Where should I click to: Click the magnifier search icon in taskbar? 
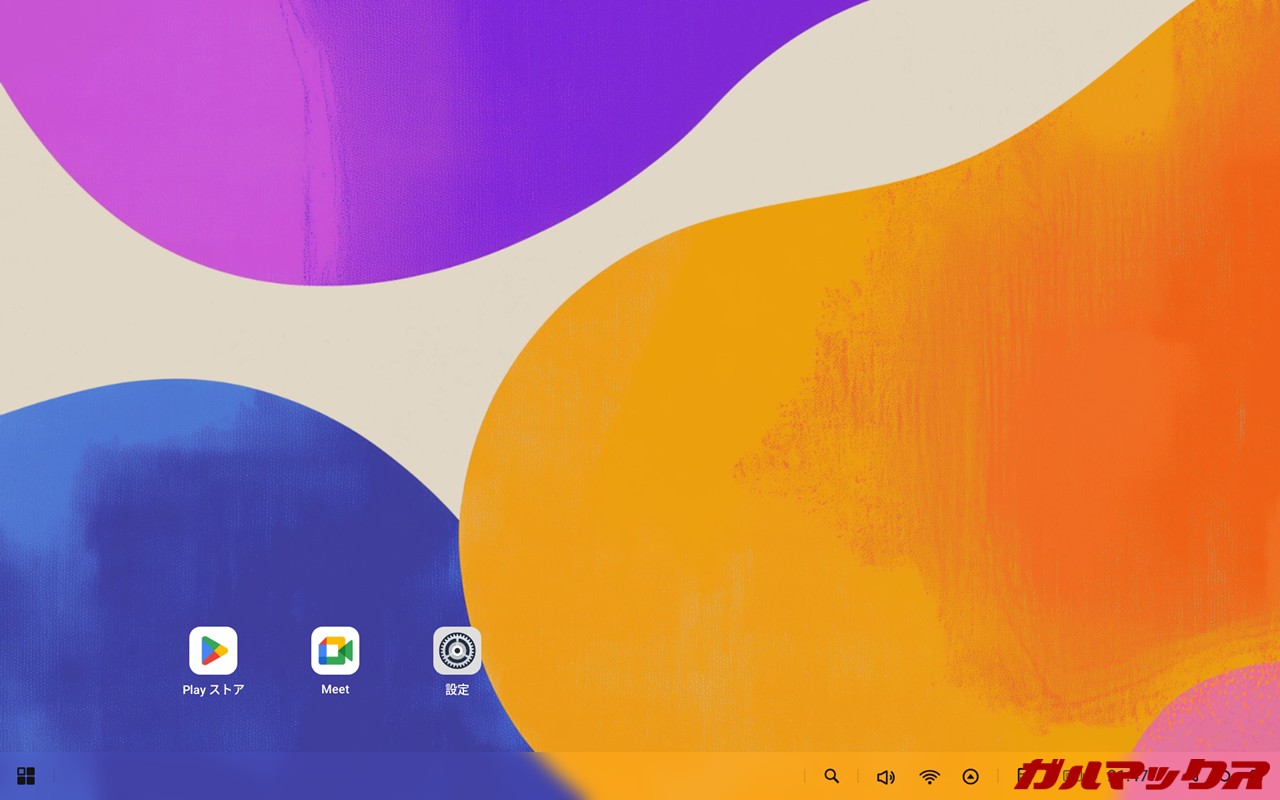click(831, 776)
